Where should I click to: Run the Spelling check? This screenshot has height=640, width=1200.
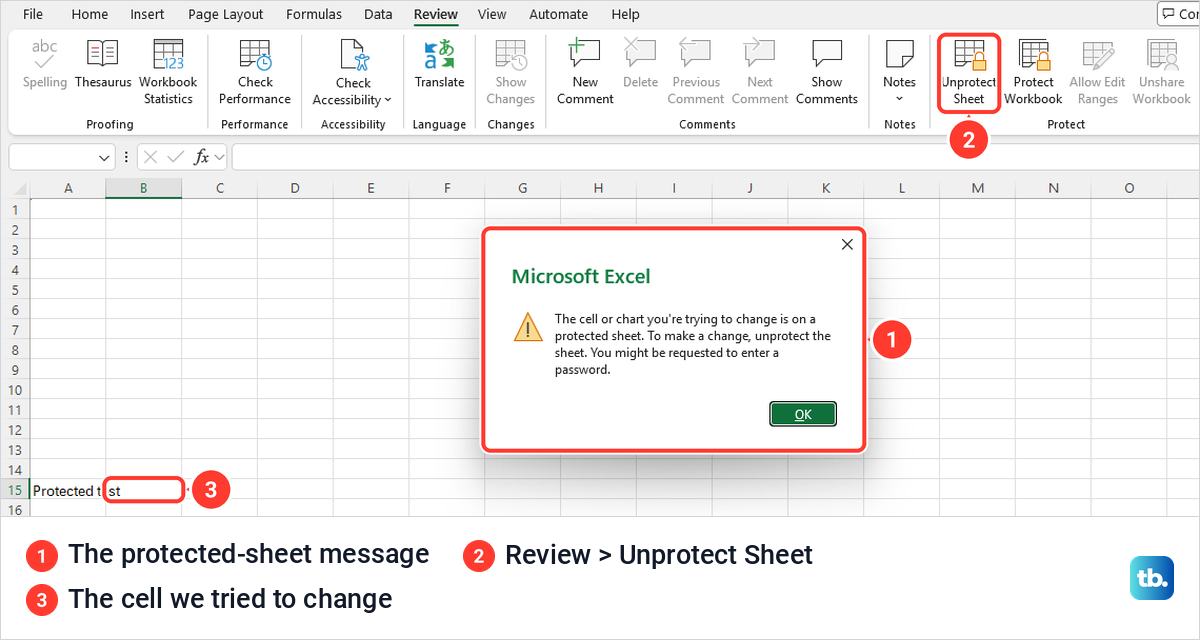point(45,65)
